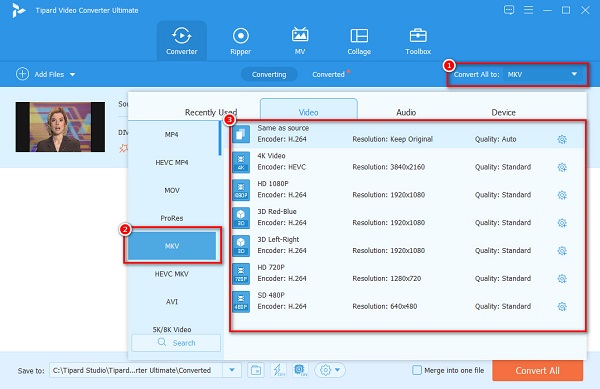Click the Add Files label
Screen dimensions: 600x389
click(49, 74)
